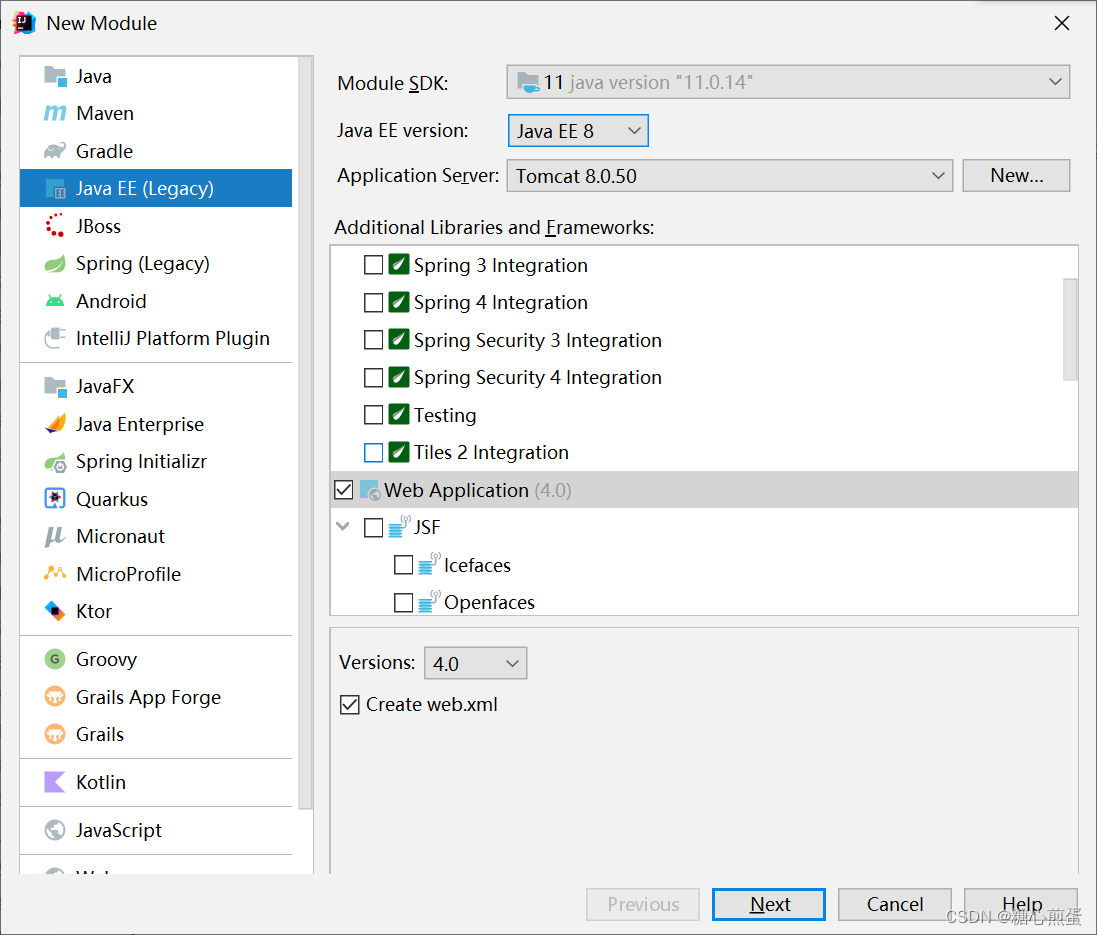Click the Ktor diamond icon
1097x935 pixels.
(55, 611)
